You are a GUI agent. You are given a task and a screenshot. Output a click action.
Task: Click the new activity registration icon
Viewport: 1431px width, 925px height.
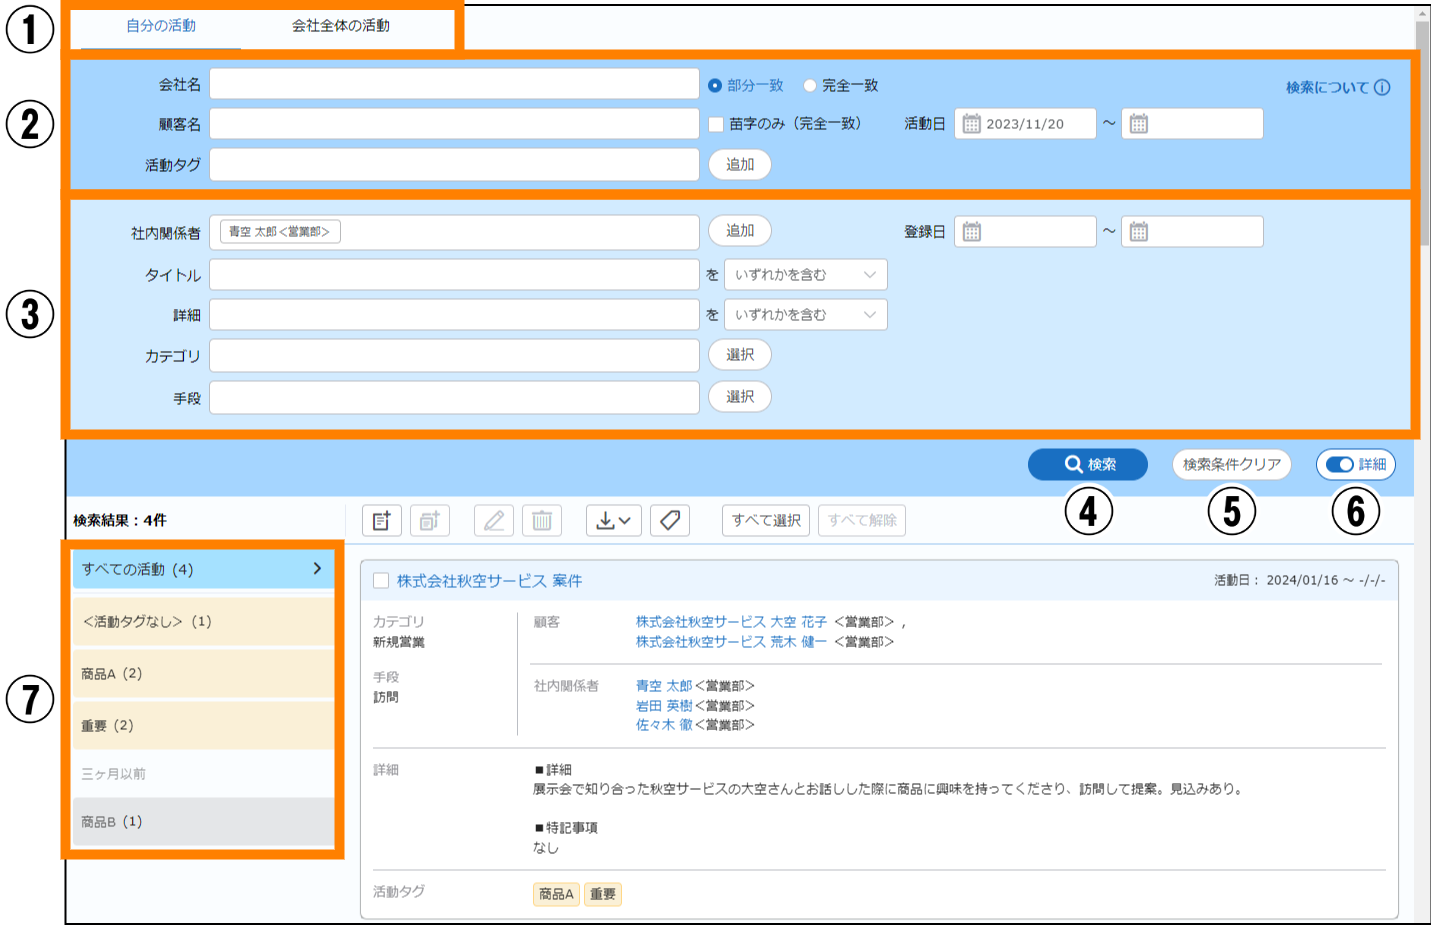click(381, 520)
